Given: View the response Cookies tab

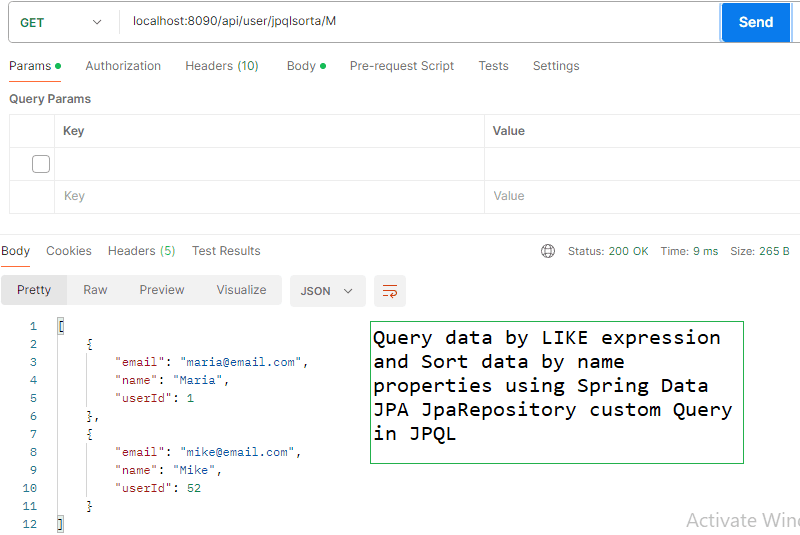Looking at the screenshot, I should pos(69,251).
